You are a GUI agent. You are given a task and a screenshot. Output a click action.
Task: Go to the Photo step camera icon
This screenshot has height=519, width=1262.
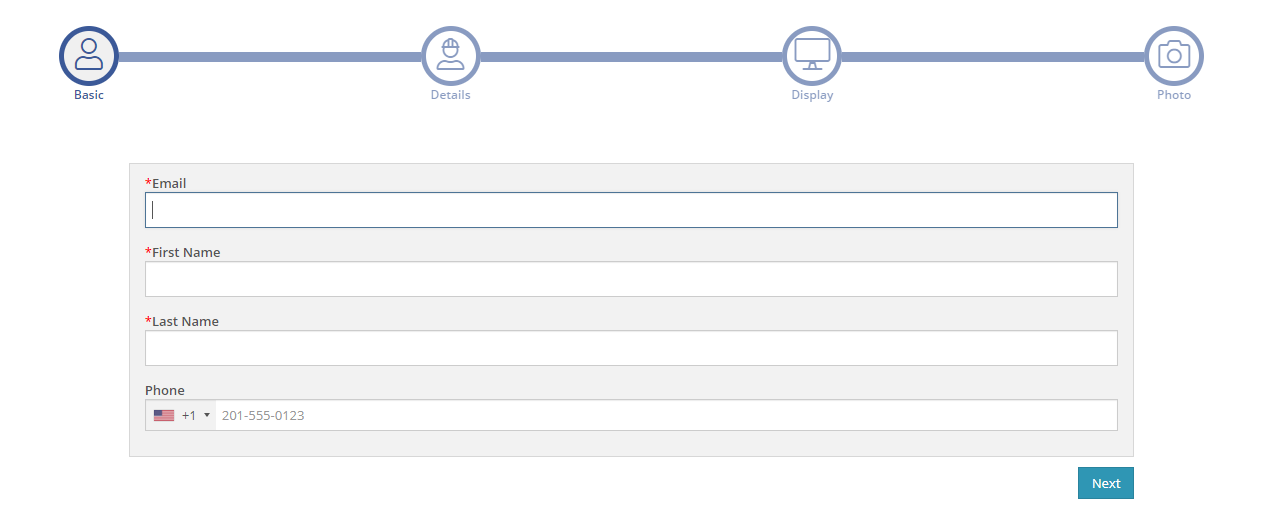click(x=1174, y=55)
